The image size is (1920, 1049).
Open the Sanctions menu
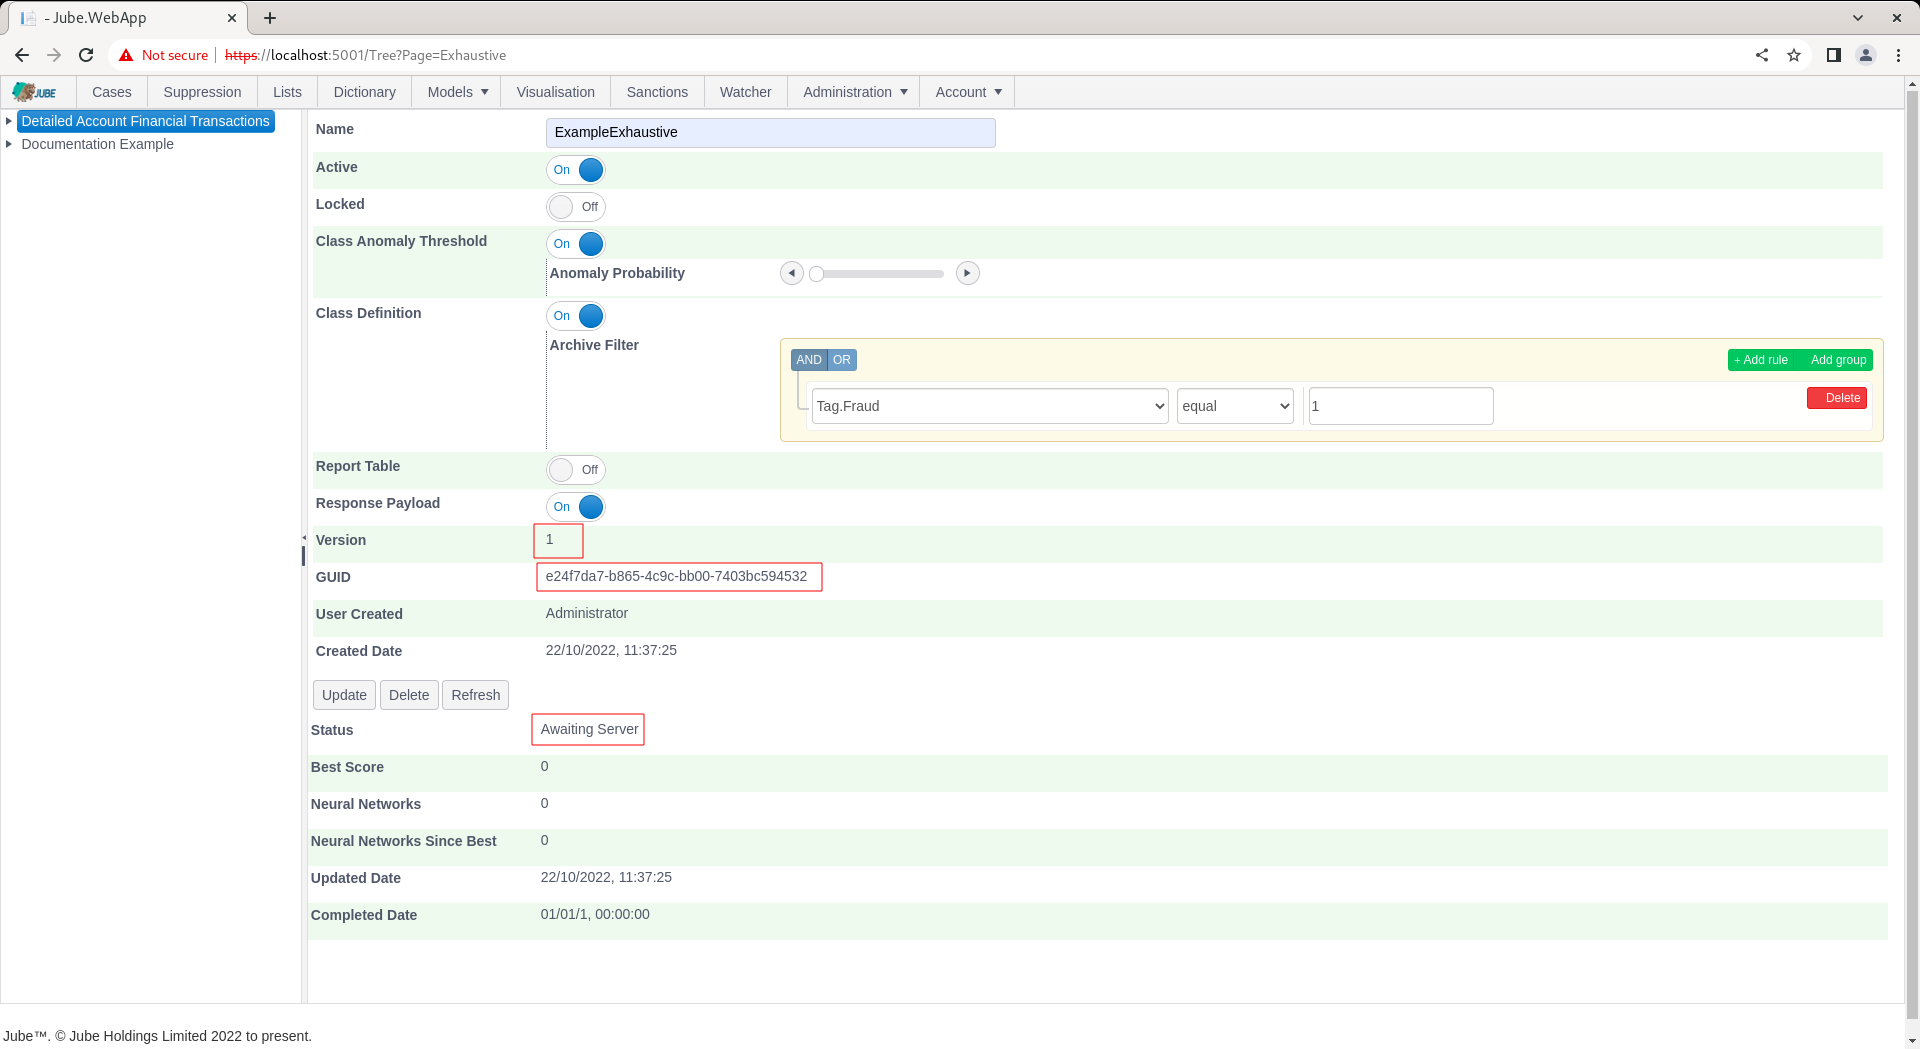click(x=657, y=92)
